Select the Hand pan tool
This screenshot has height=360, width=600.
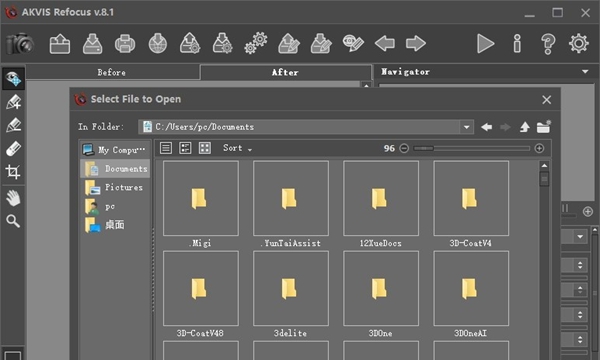click(13, 199)
